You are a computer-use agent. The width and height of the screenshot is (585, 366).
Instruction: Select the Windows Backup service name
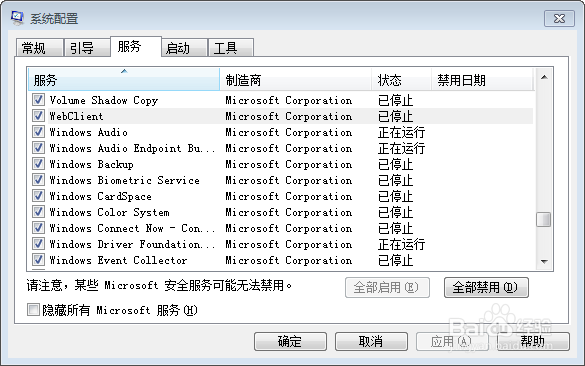(91, 165)
